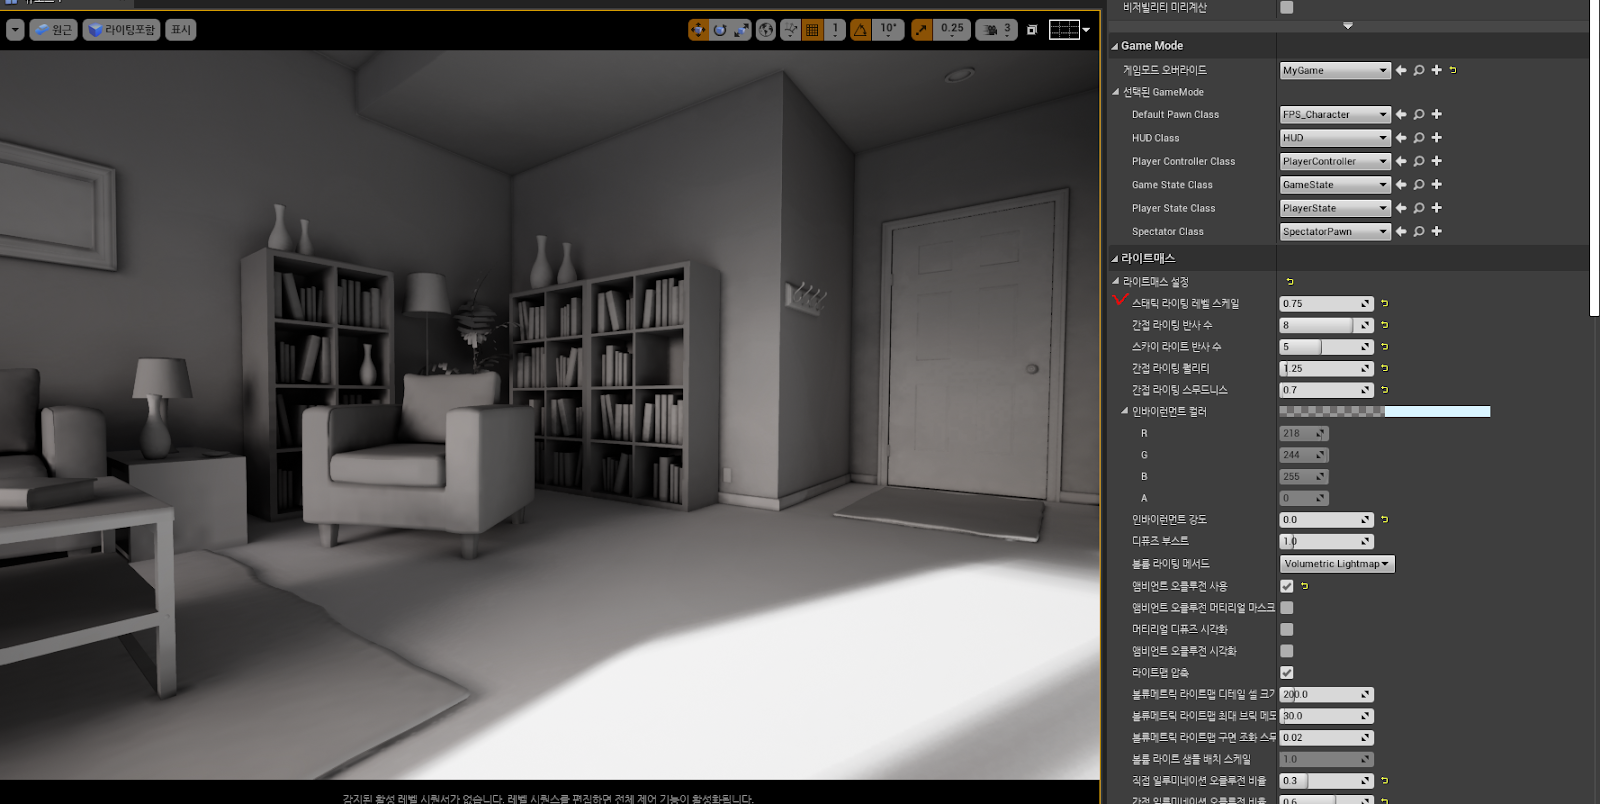
Task: Click the 인바이런먼트 컬러 light blue swatch
Action: click(x=1438, y=411)
